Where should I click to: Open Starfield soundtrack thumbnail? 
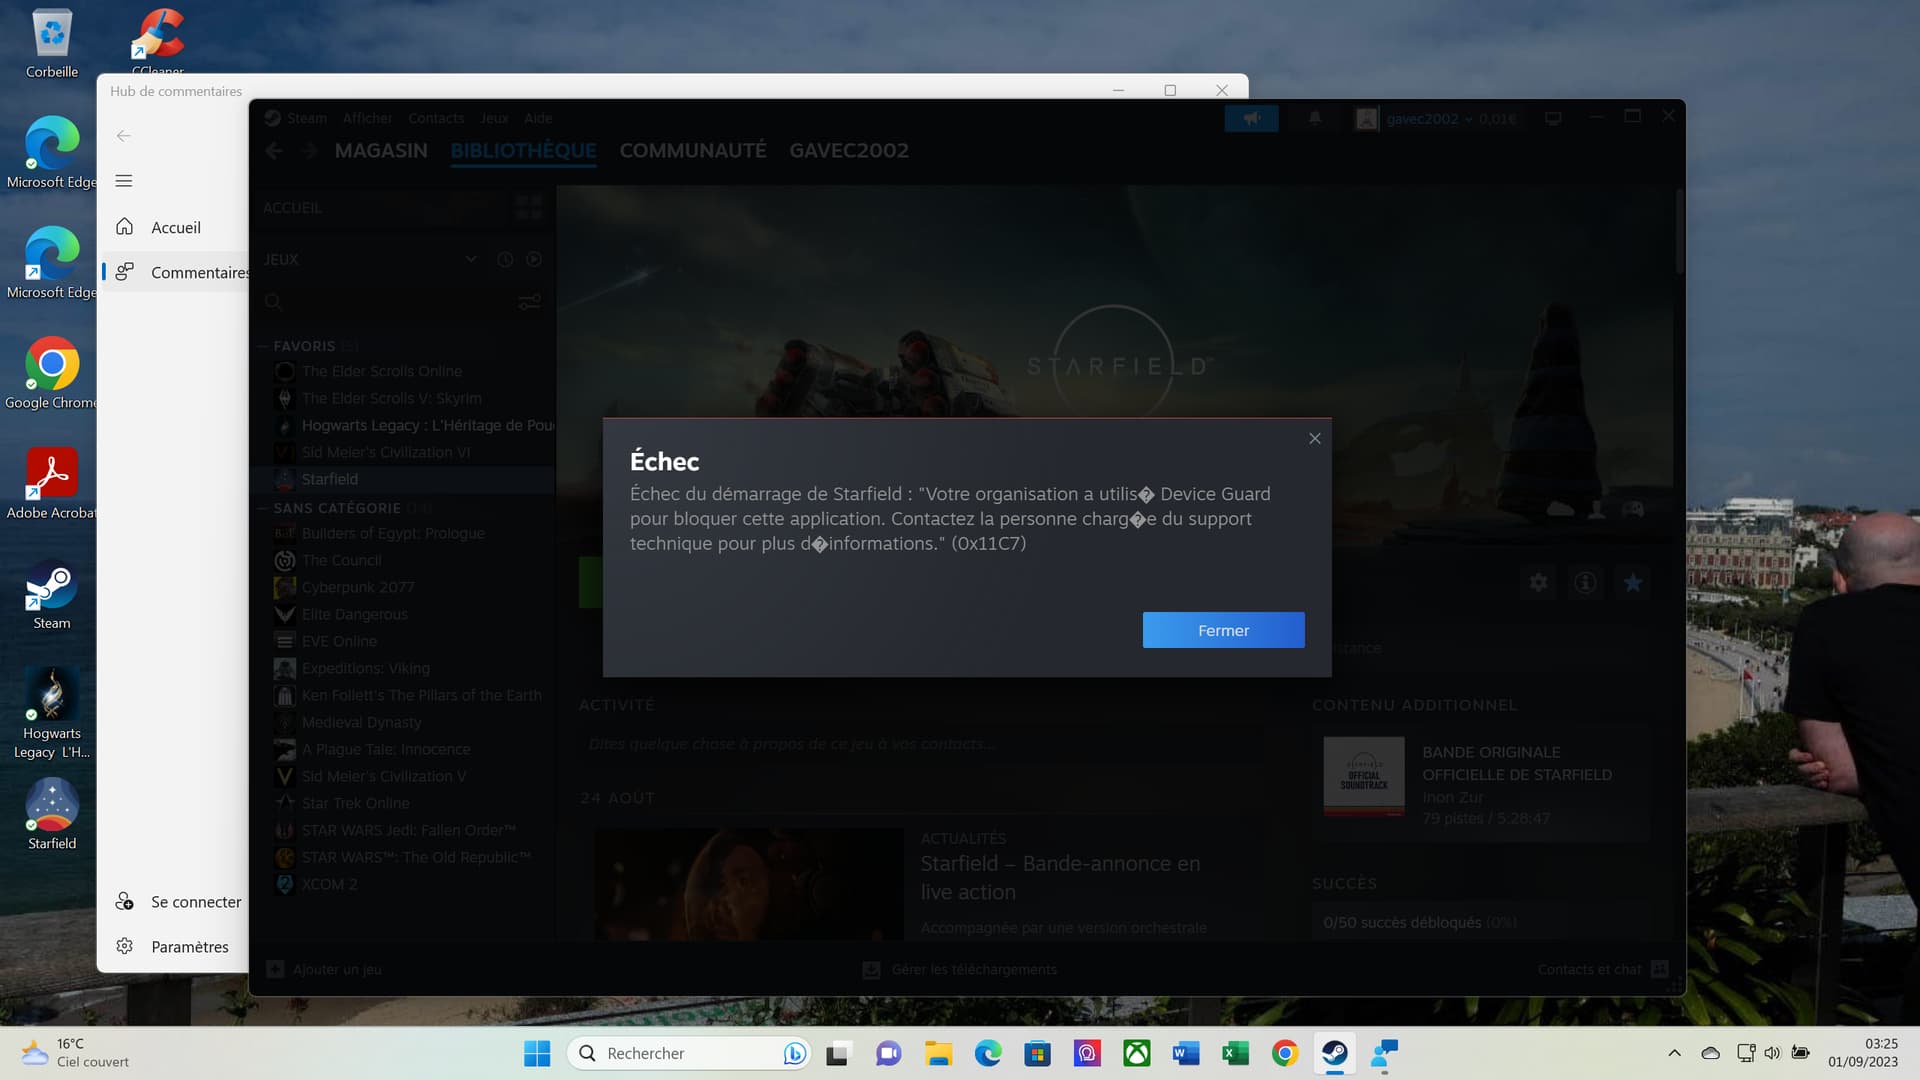point(1364,776)
